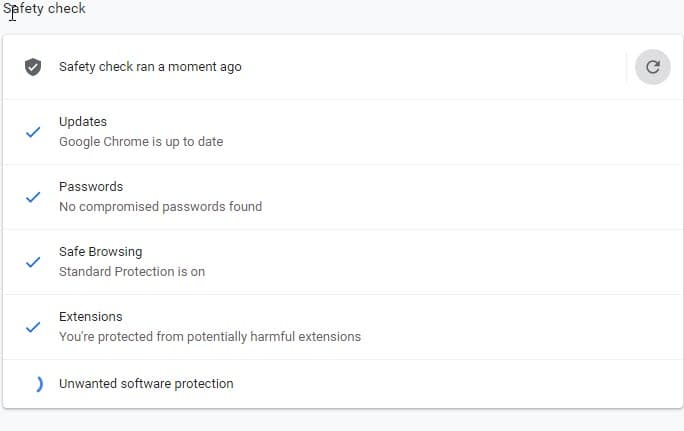
Task: Click the refresh safety check icon
Action: click(x=653, y=67)
